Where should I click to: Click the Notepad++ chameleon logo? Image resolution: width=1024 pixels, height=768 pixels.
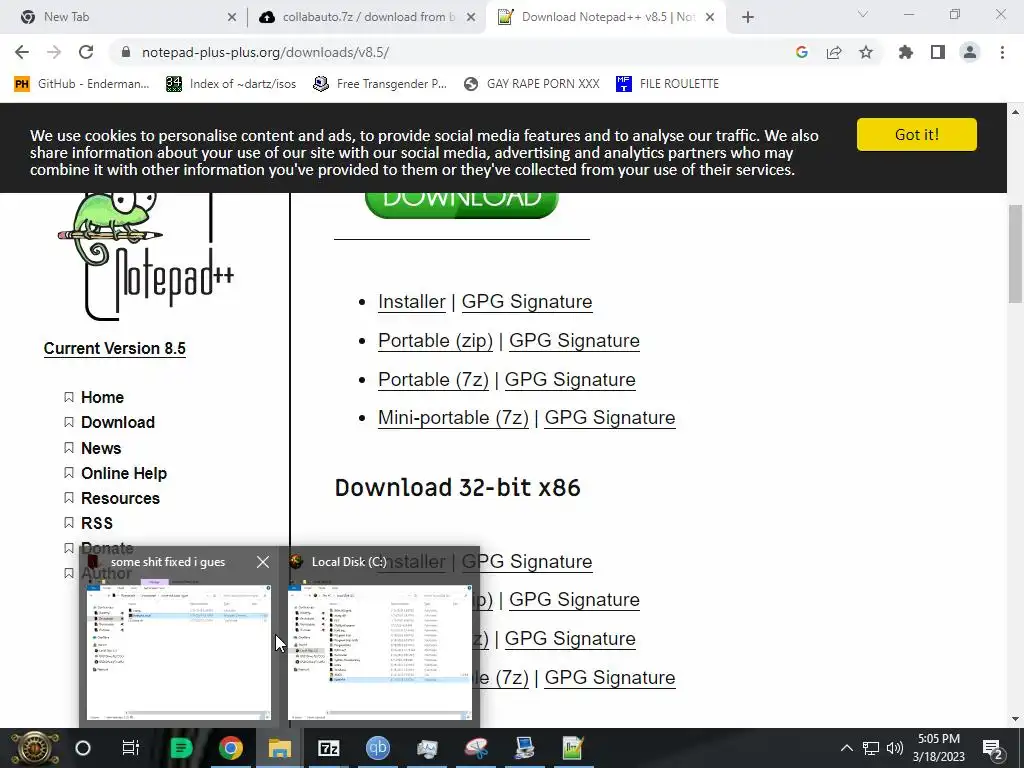coord(145,257)
